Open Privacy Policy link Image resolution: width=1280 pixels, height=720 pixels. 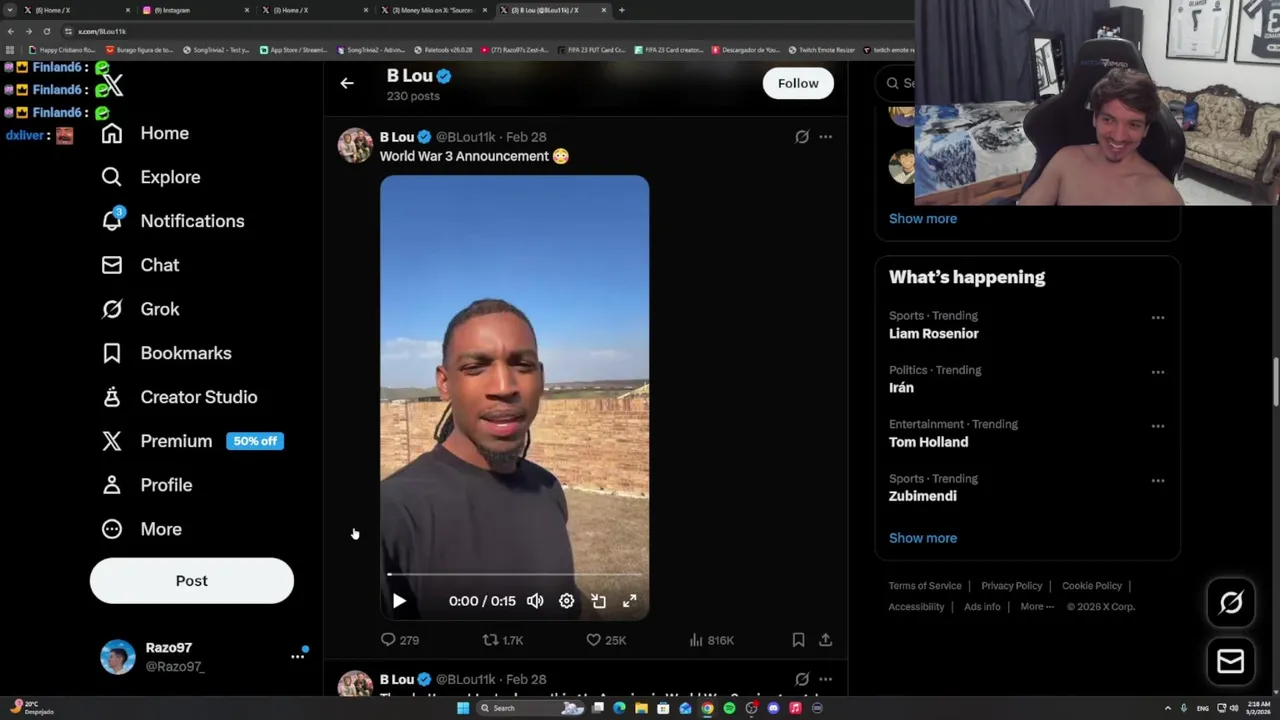click(x=1011, y=586)
